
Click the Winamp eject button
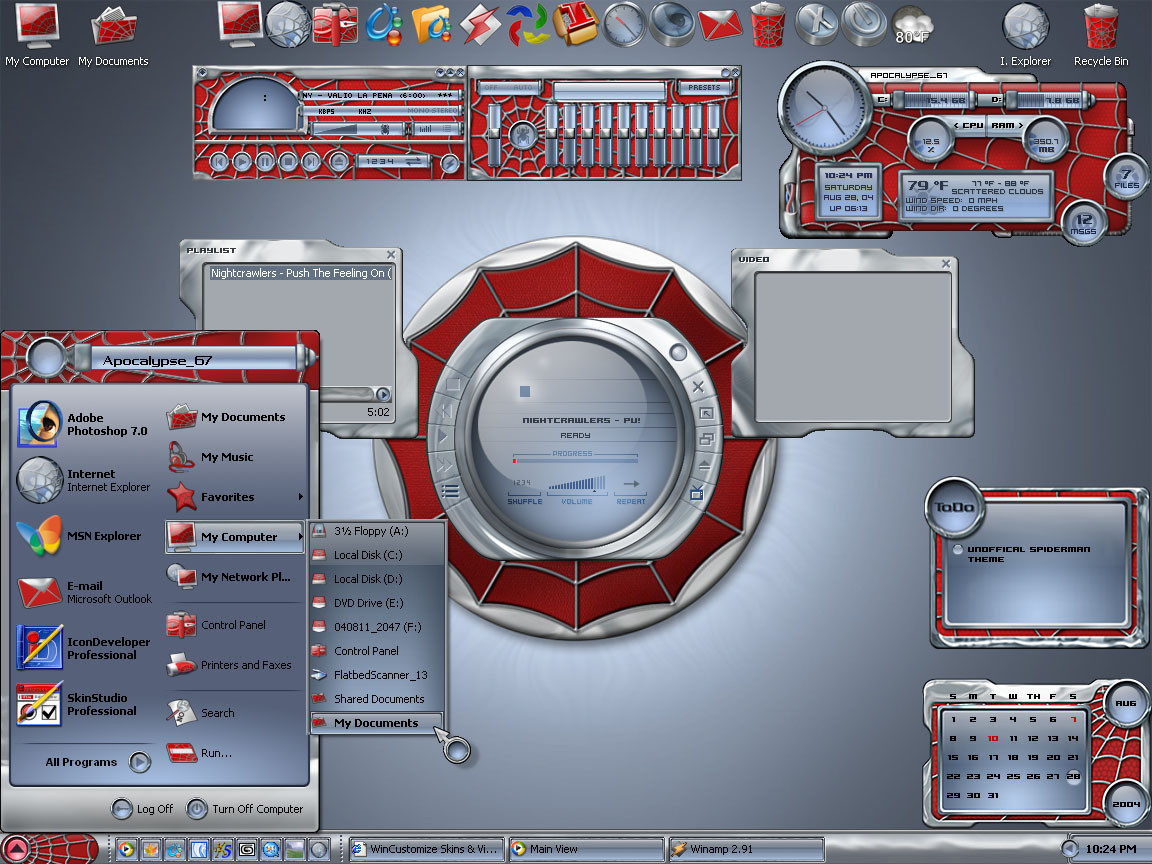click(339, 161)
